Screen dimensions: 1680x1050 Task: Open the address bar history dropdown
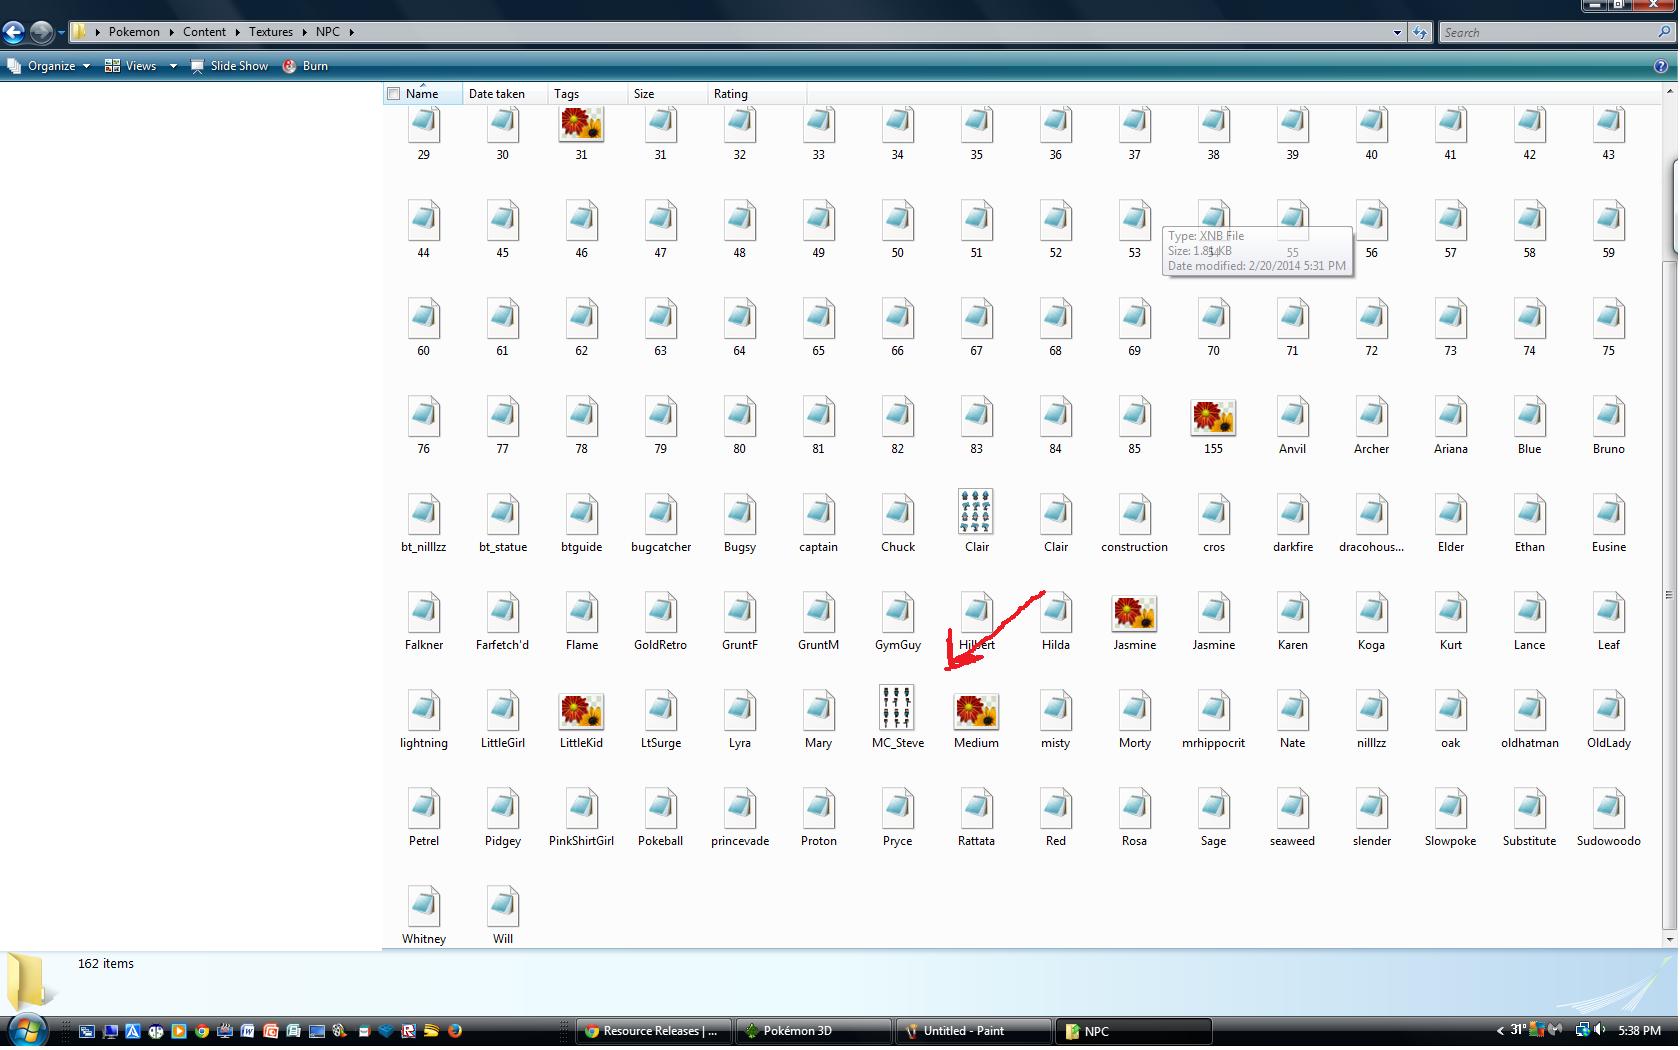[1397, 32]
